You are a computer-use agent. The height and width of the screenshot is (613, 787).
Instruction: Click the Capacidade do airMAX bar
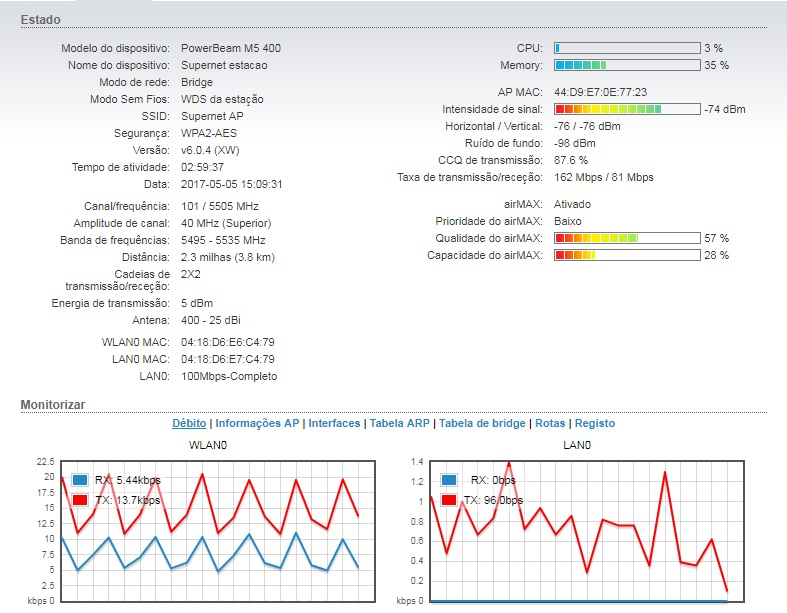pyautogui.click(x=626, y=256)
